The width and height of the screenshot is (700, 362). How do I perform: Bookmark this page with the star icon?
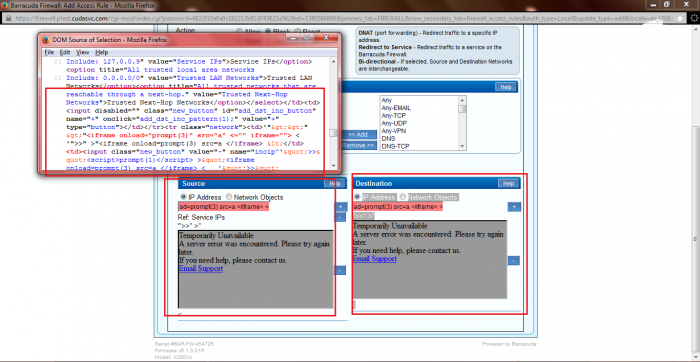pos(680,18)
